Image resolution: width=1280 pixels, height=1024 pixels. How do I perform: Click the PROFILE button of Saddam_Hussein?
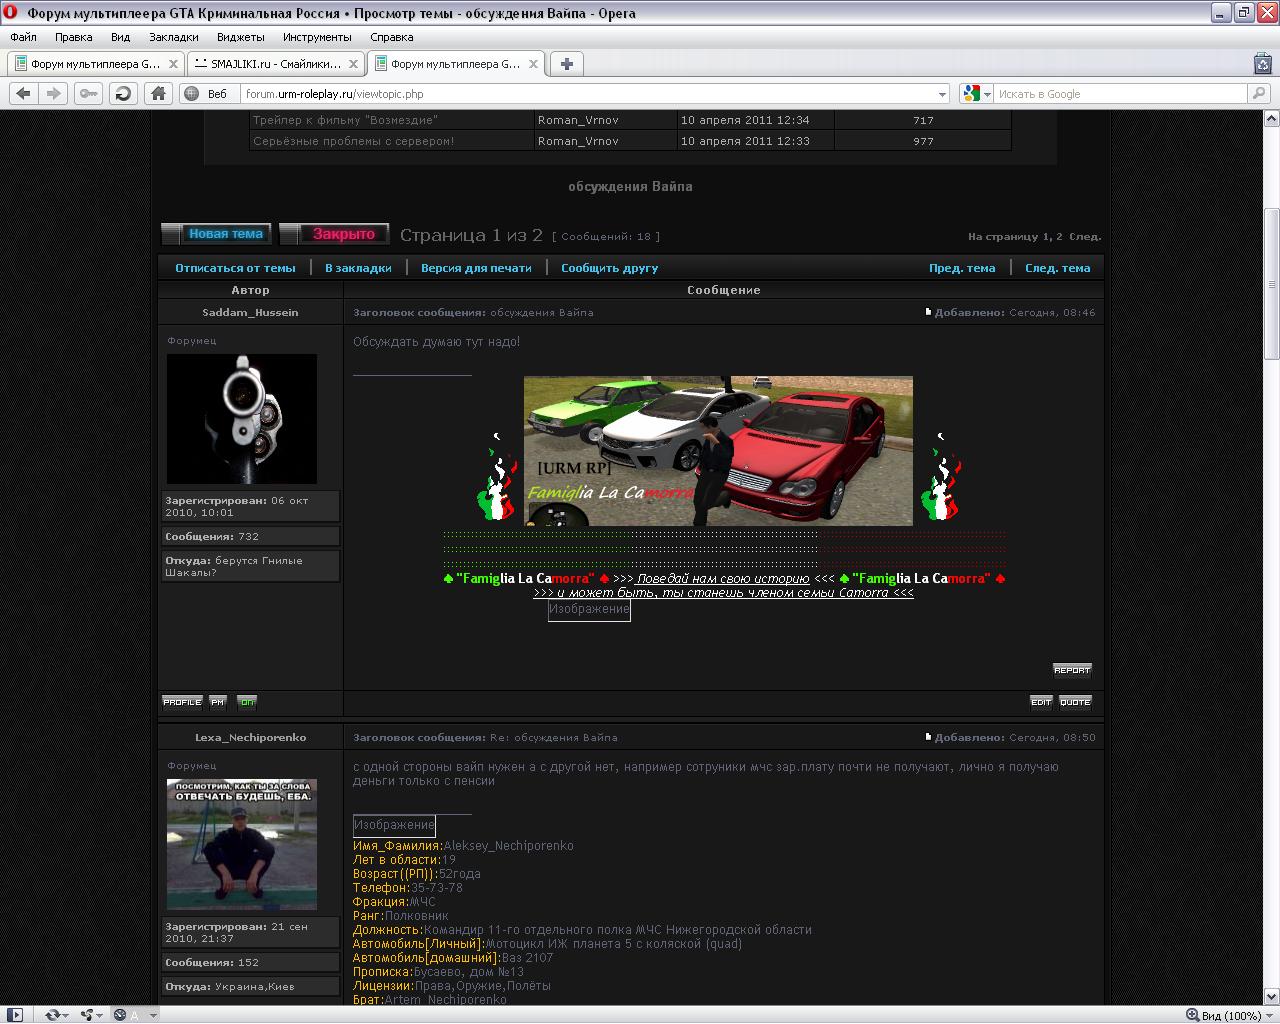tap(182, 702)
